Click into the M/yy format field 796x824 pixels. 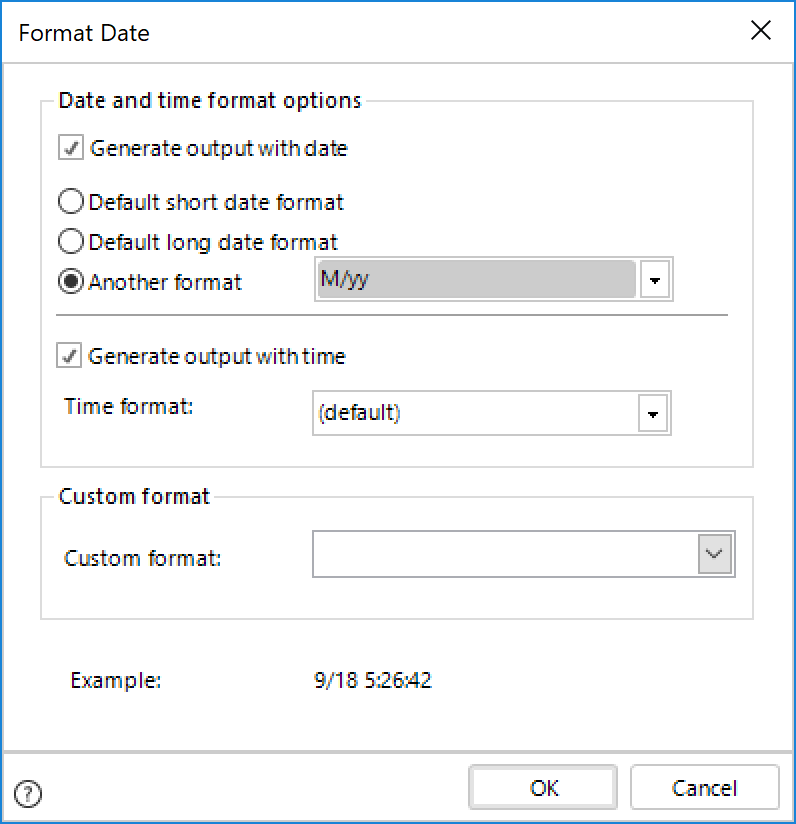click(x=477, y=280)
